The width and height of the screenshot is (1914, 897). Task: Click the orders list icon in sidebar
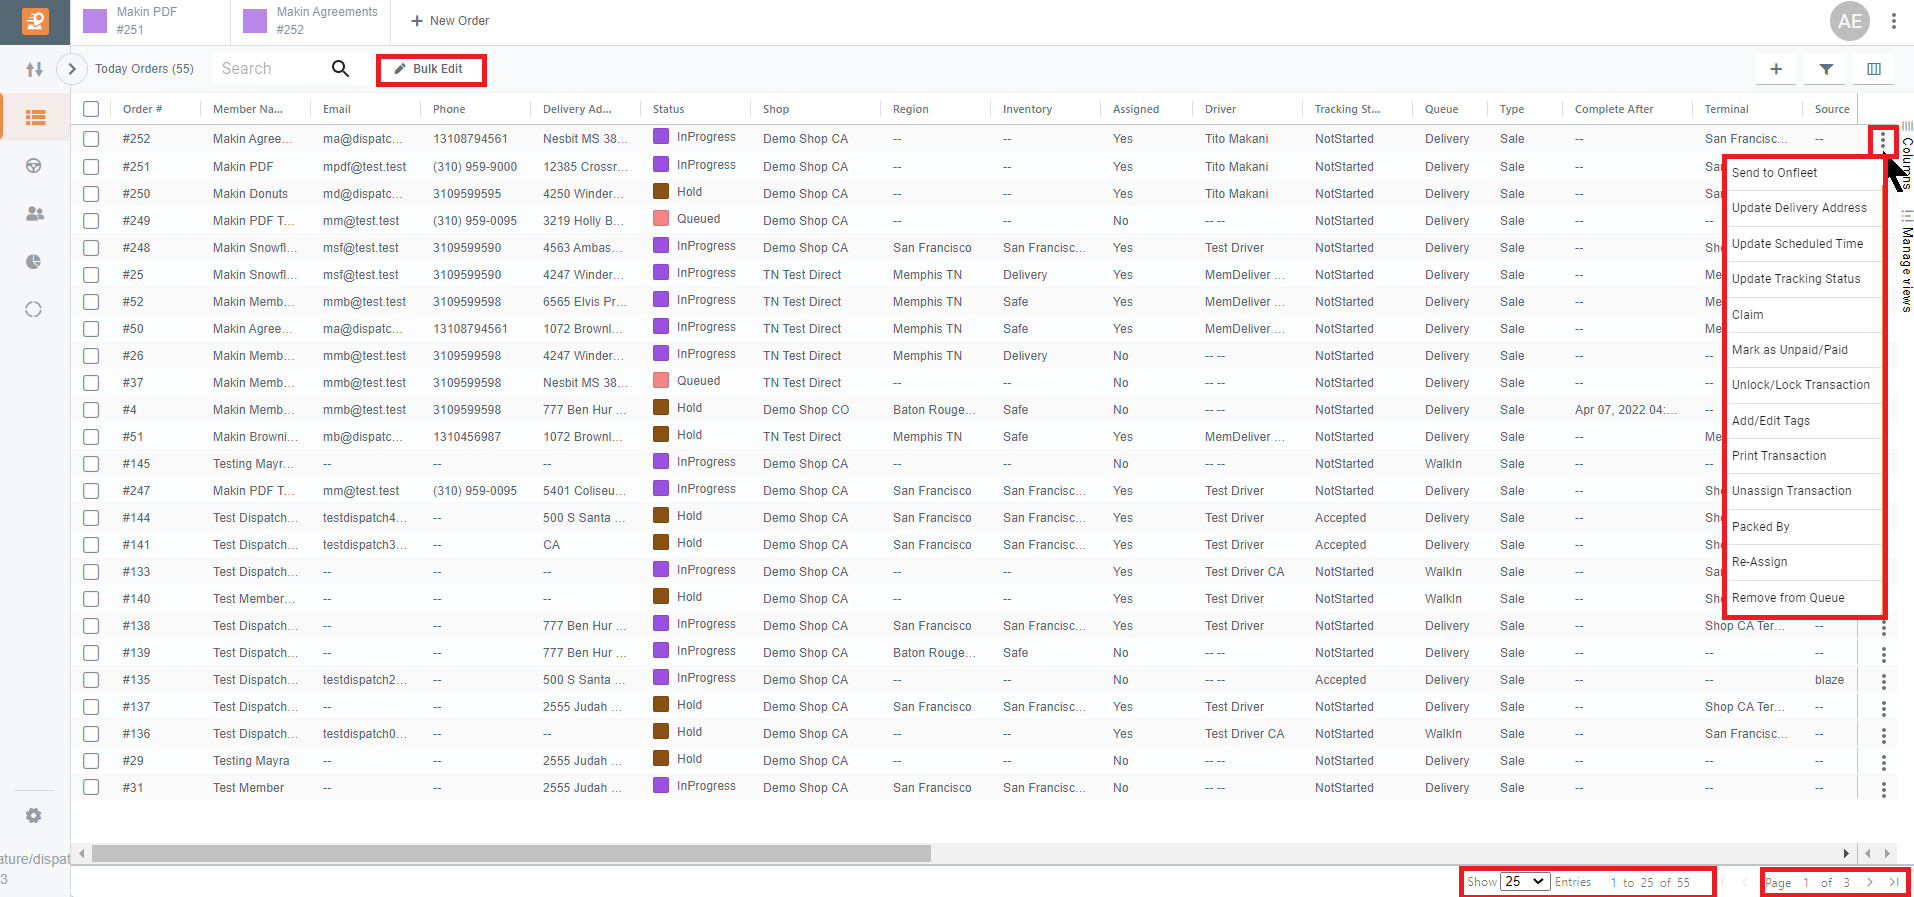click(35, 118)
